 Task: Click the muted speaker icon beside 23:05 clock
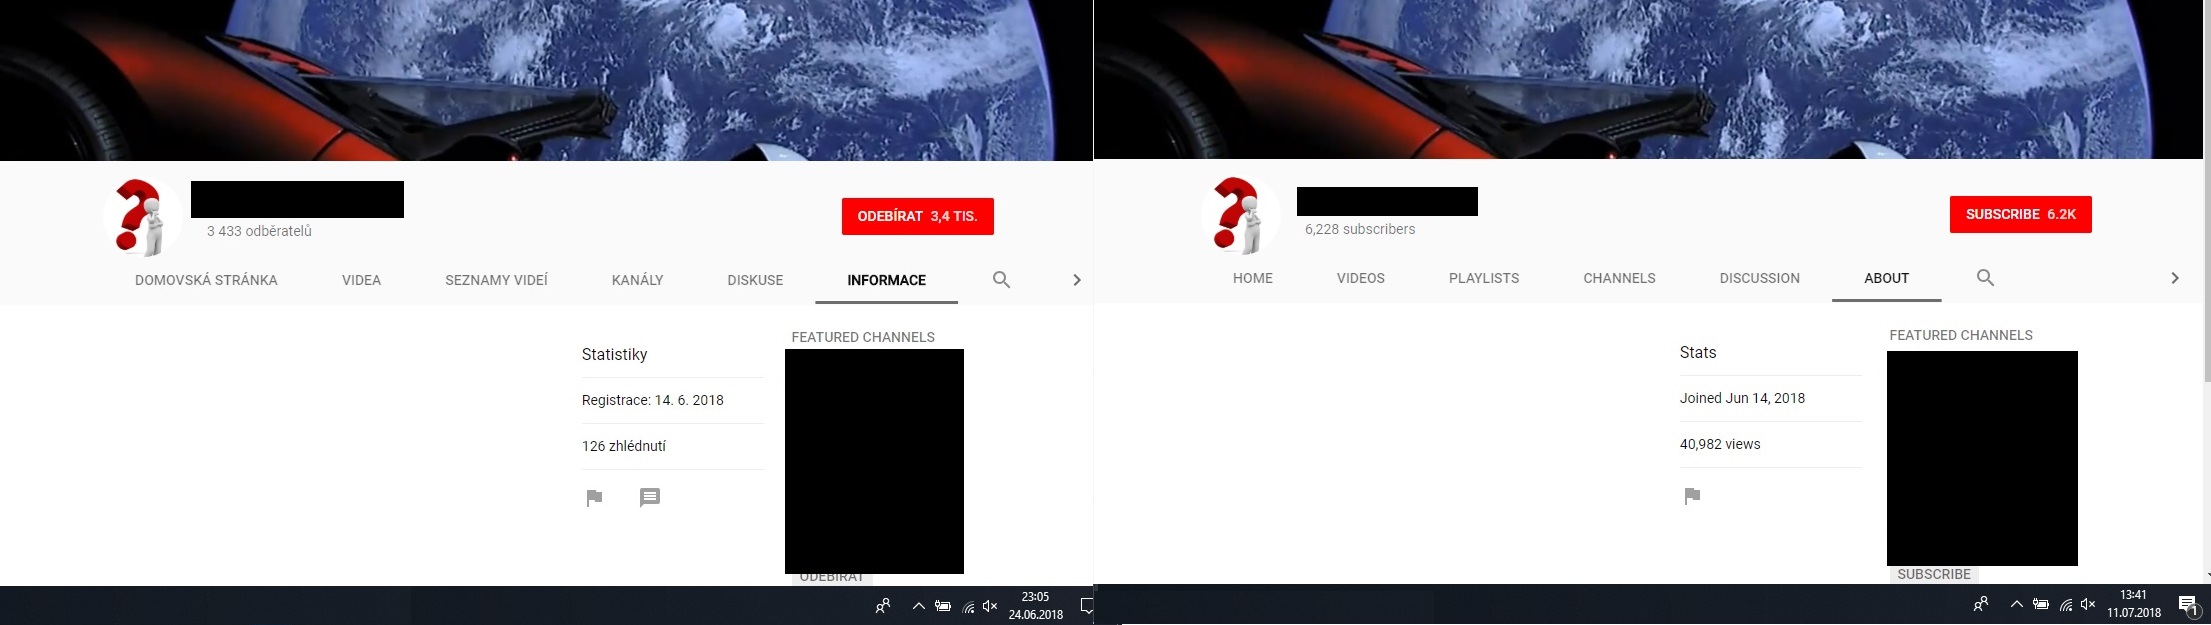point(990,606)
